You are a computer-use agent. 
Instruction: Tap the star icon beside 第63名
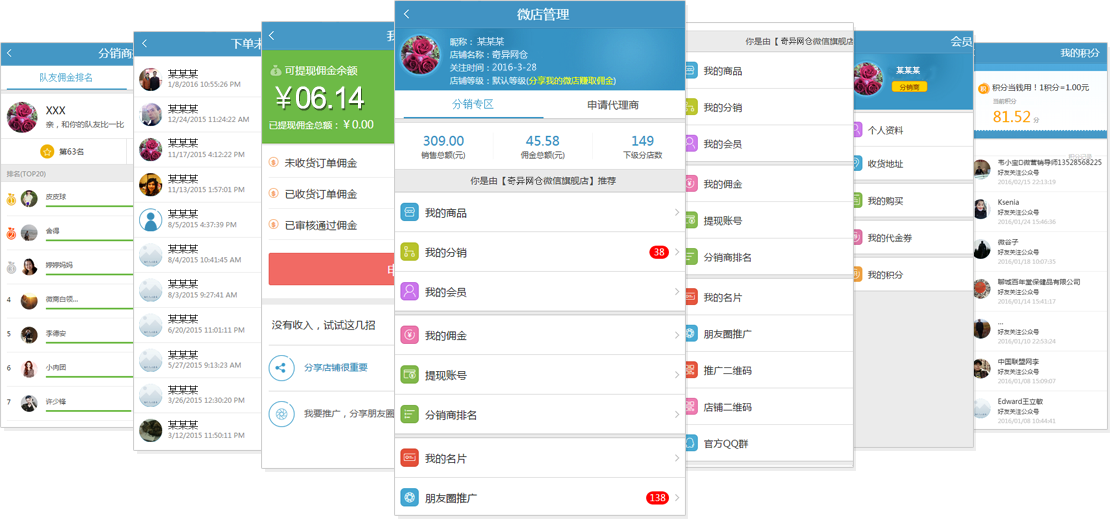(47, 152)
